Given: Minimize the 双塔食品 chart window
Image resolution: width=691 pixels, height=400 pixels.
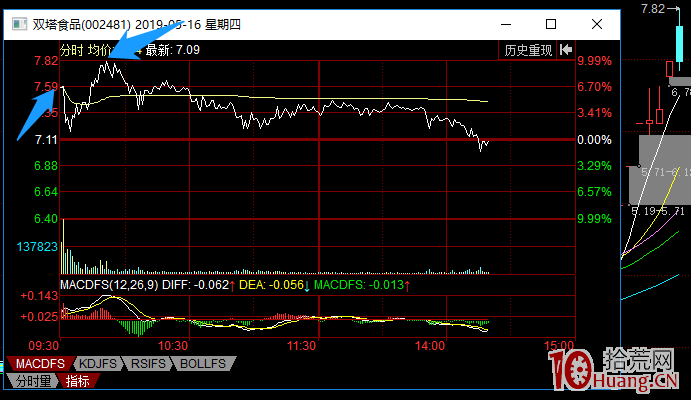Looking at the screenshot, I should coord(506,24).
